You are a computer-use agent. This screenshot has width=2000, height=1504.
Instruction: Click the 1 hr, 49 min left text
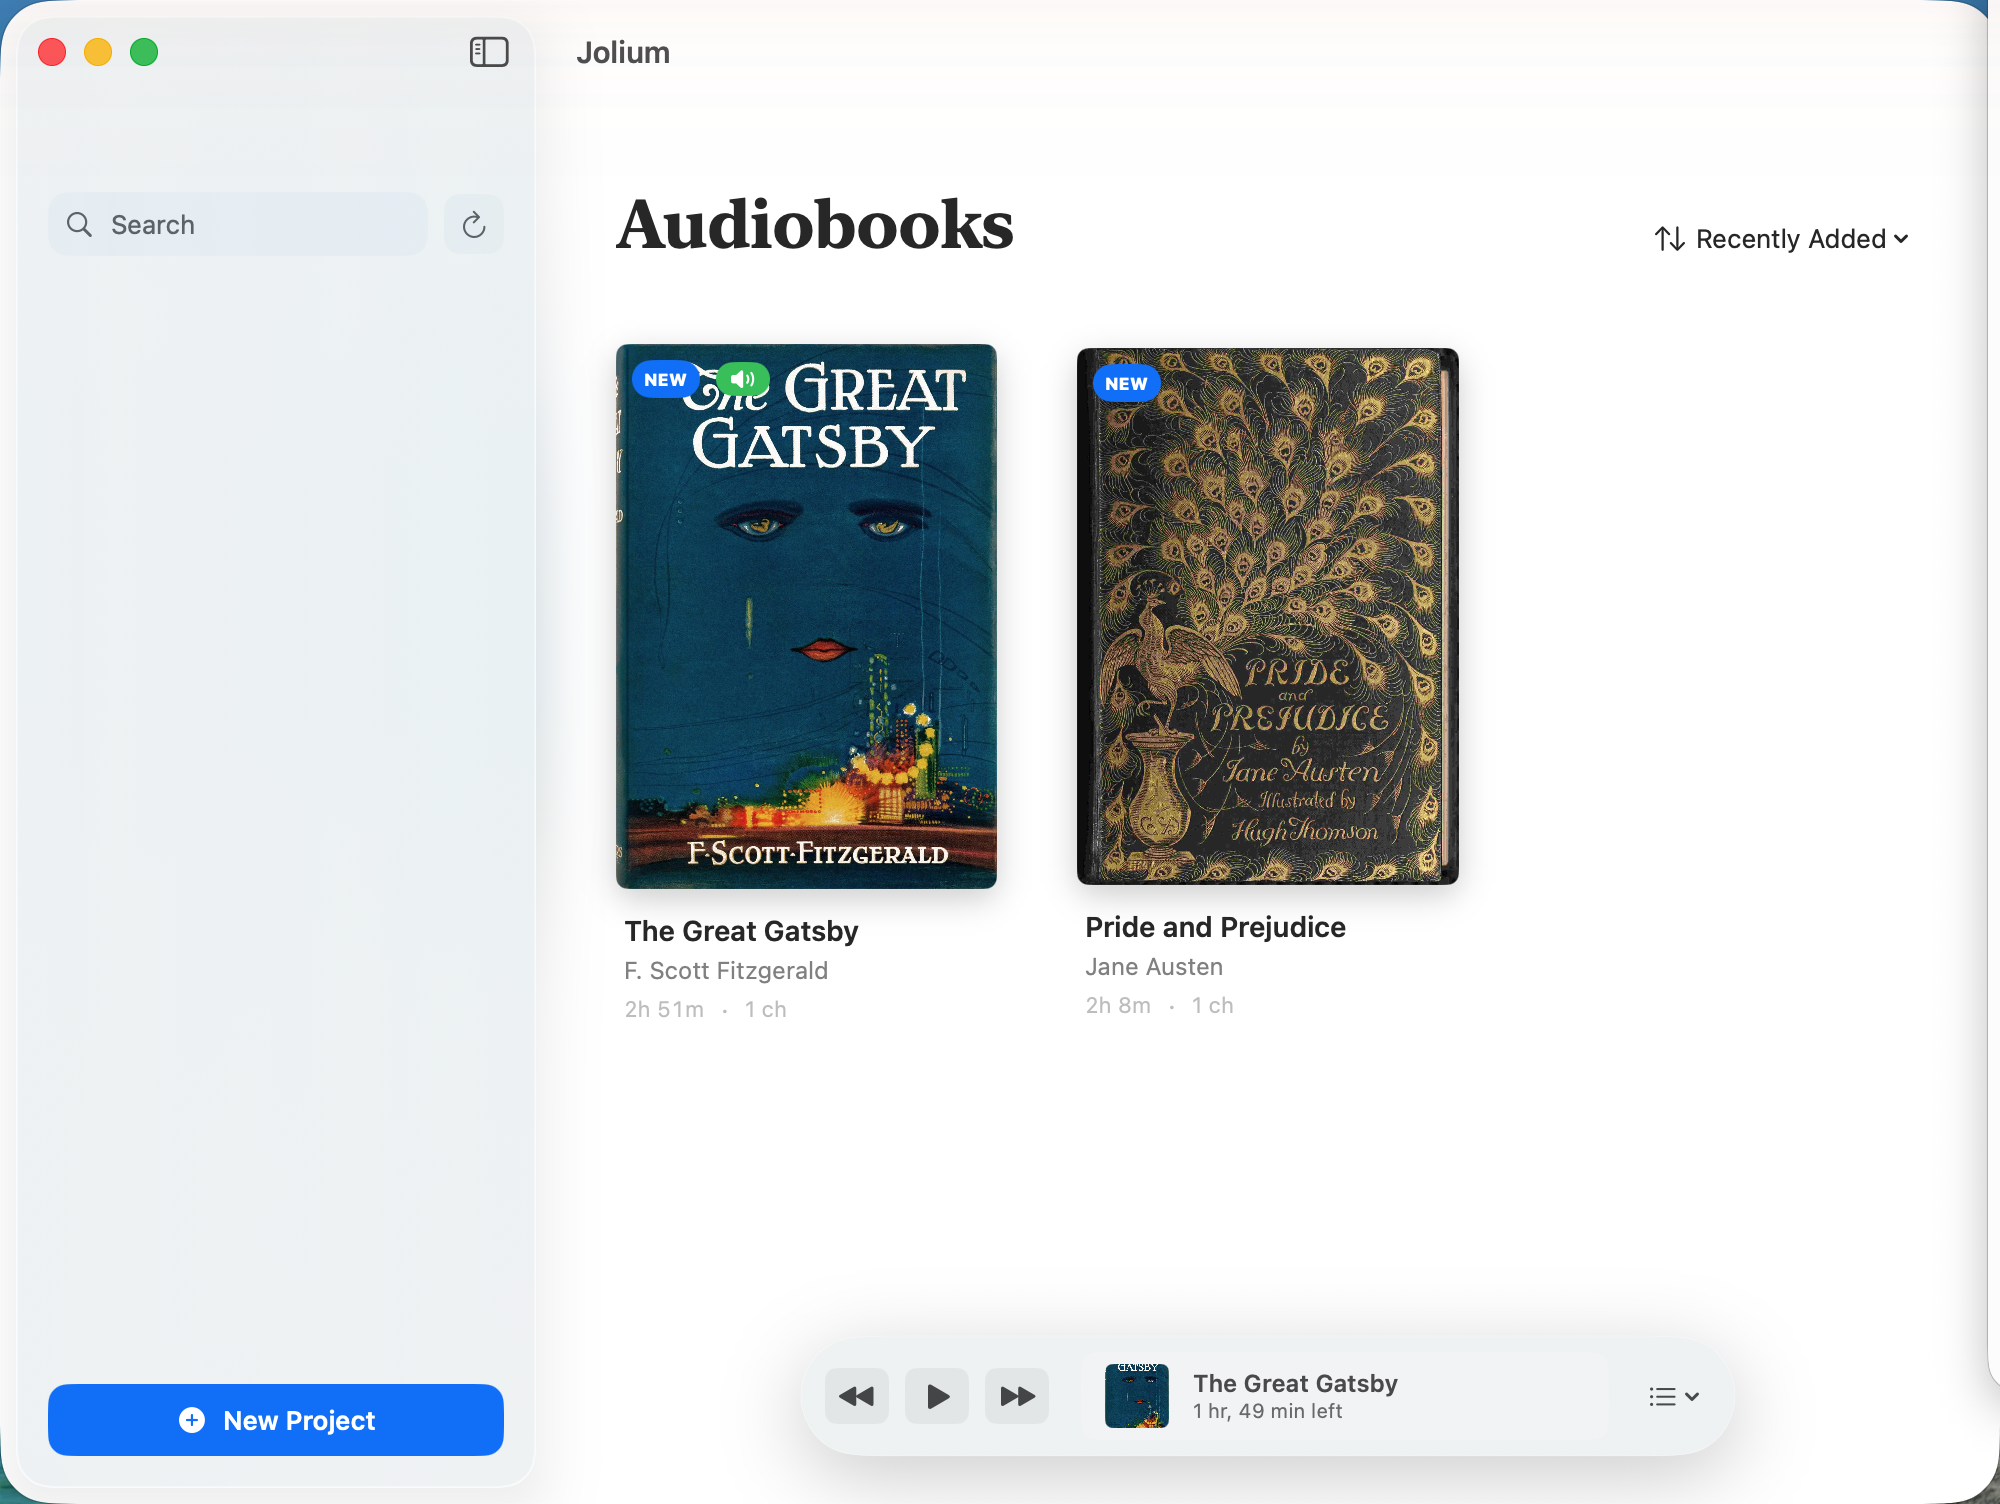coord(1267,1412)
